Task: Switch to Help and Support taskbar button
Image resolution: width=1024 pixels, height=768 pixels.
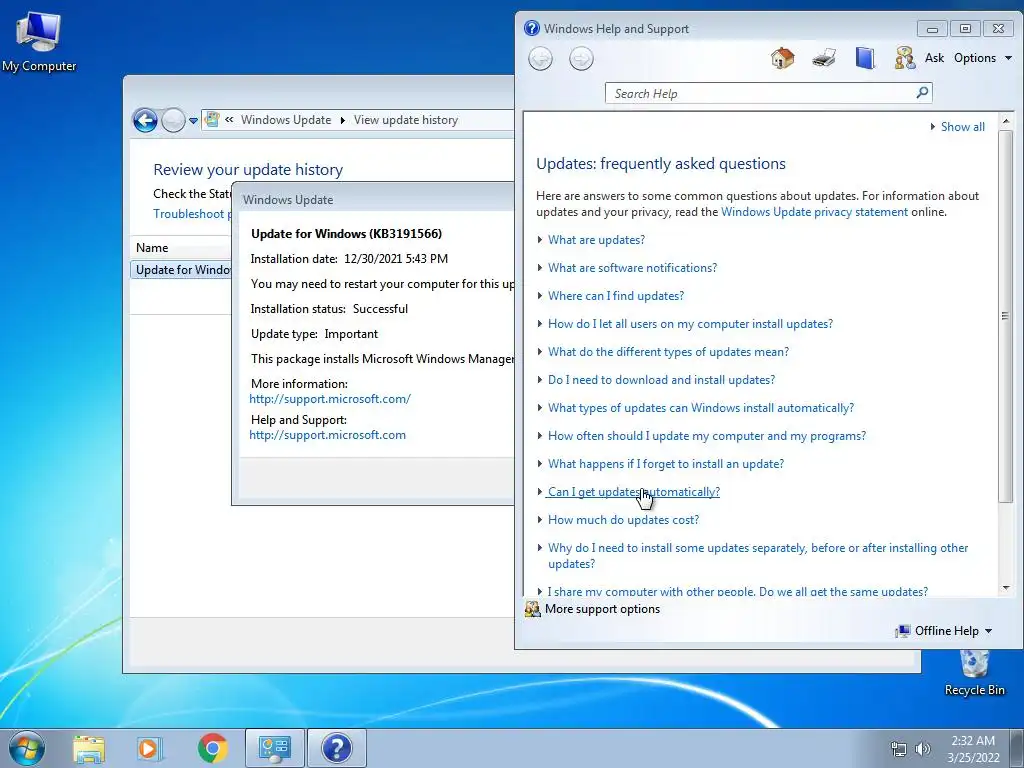Action: (337, 748)
